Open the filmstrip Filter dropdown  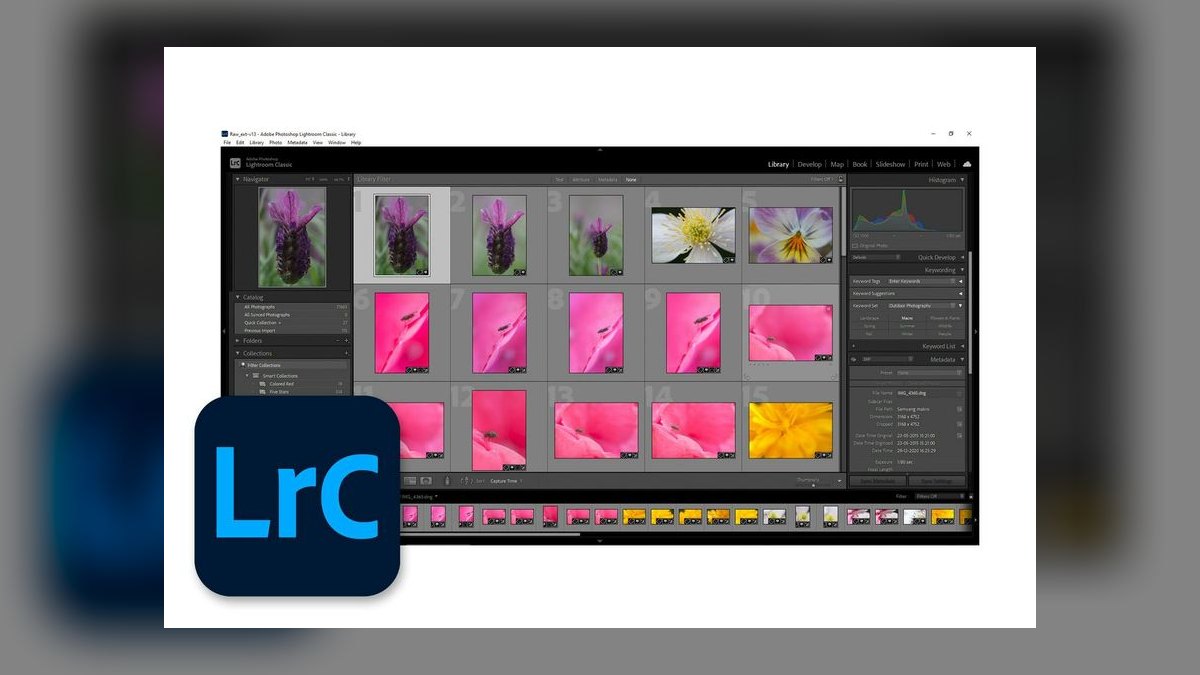pos(942,496)
